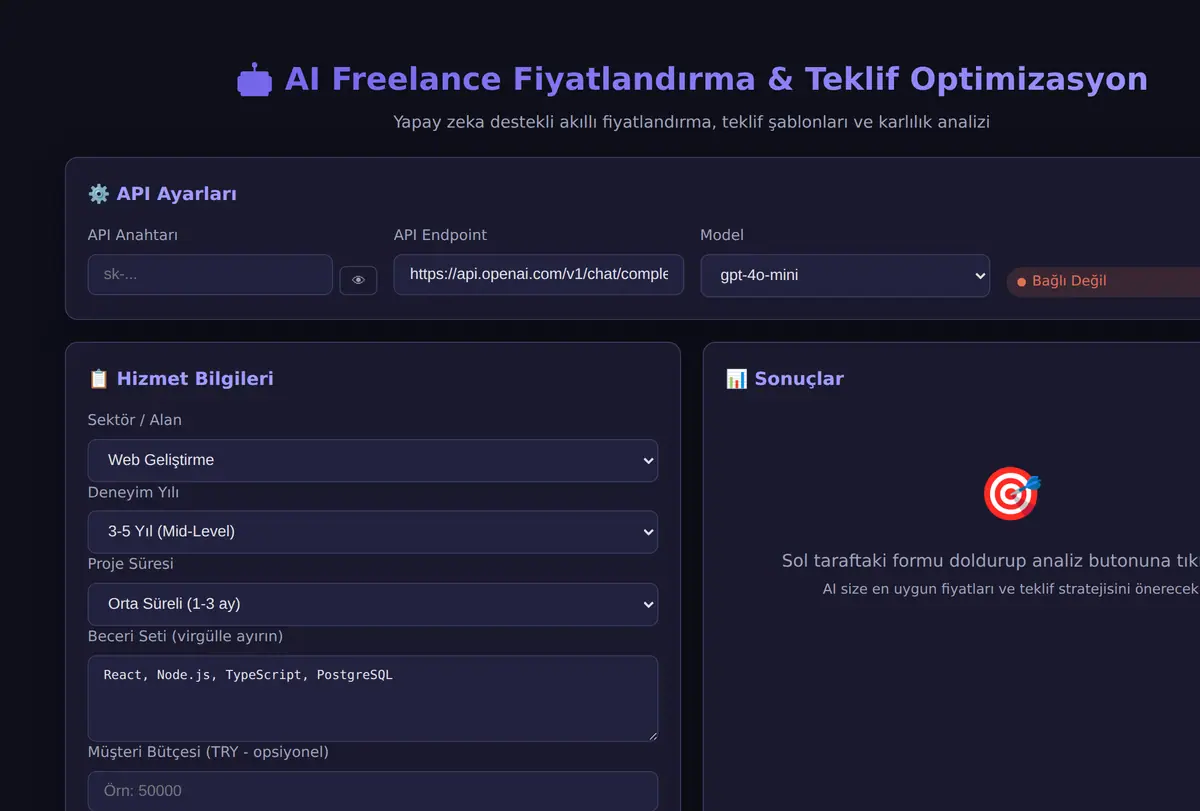Click the target dartboard icon in results

[1012, 494]
